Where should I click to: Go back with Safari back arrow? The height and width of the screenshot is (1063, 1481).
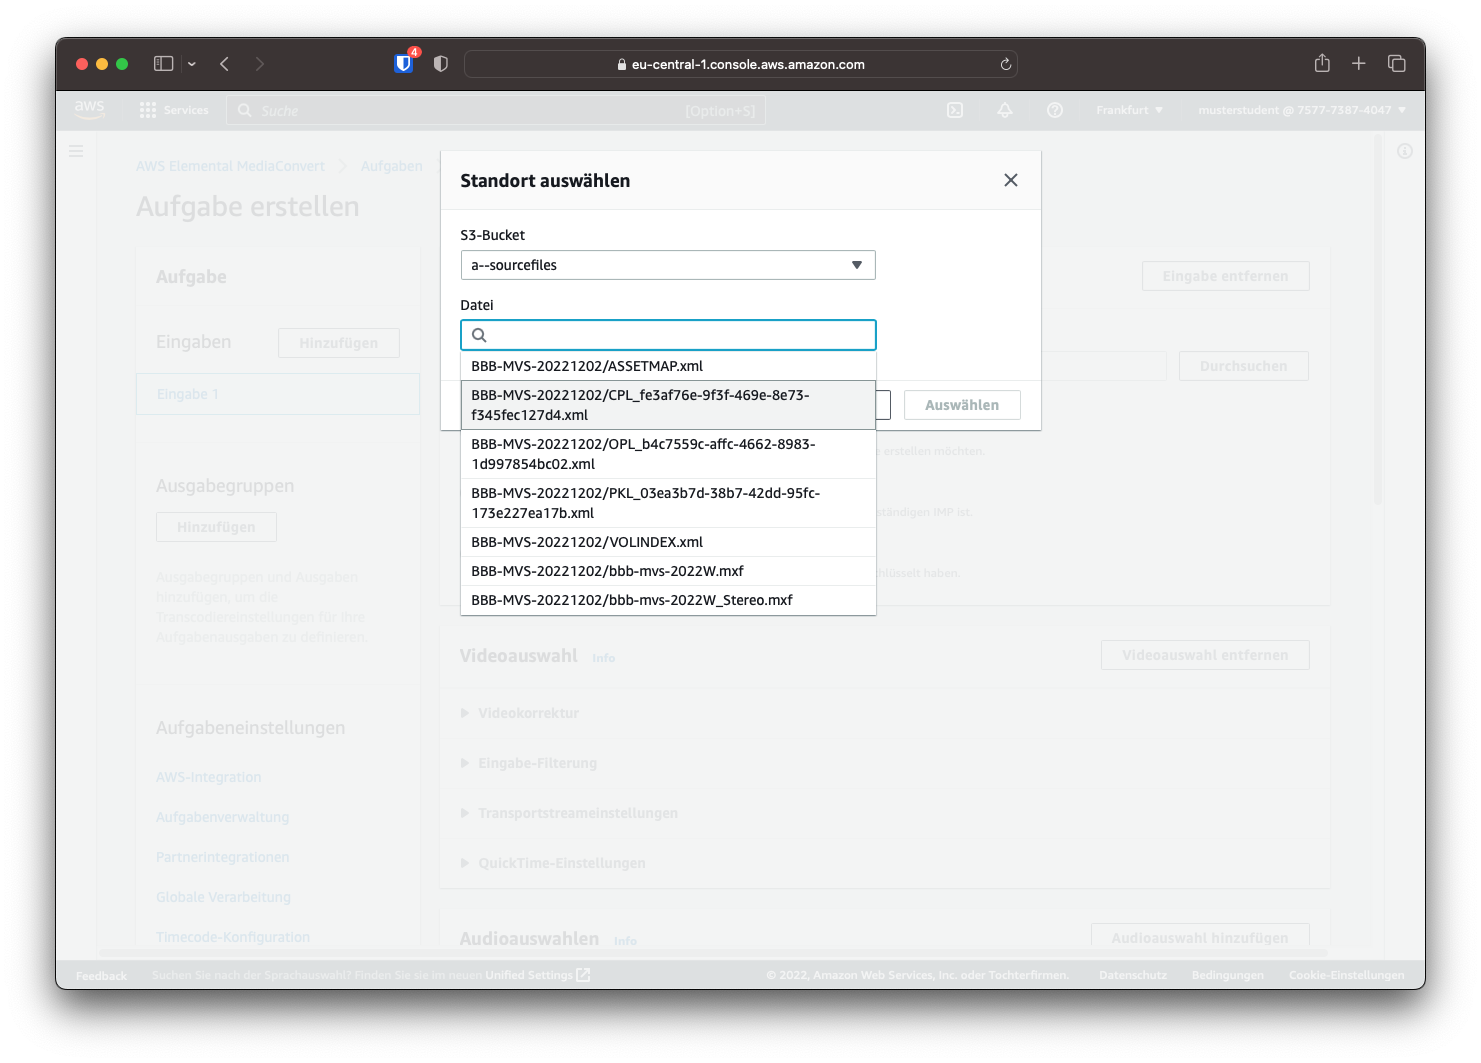[x=224, y=64]
